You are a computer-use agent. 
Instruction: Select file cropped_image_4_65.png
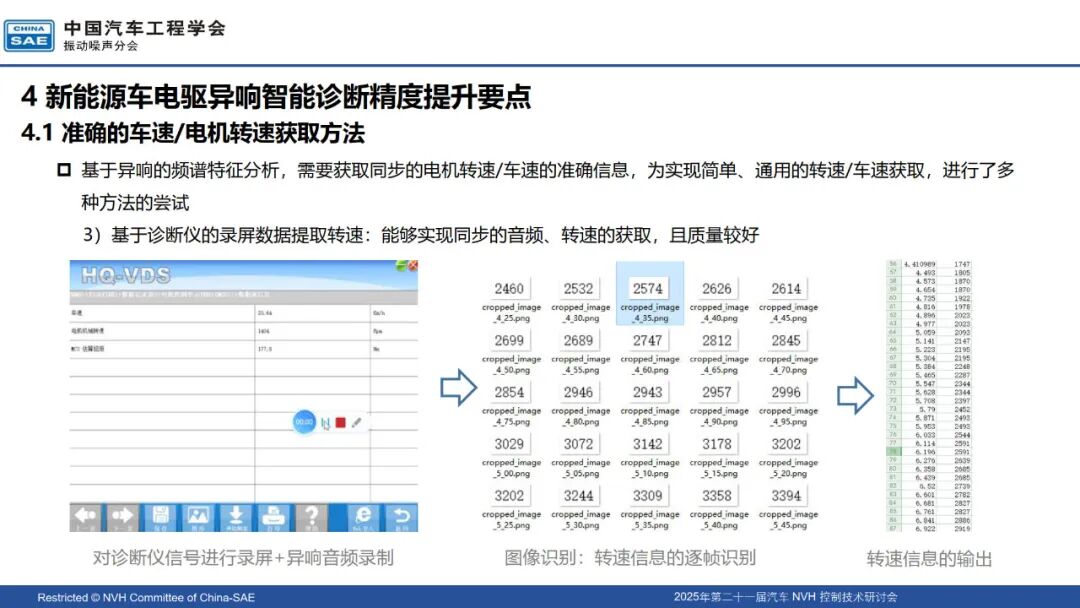point(718,353)
